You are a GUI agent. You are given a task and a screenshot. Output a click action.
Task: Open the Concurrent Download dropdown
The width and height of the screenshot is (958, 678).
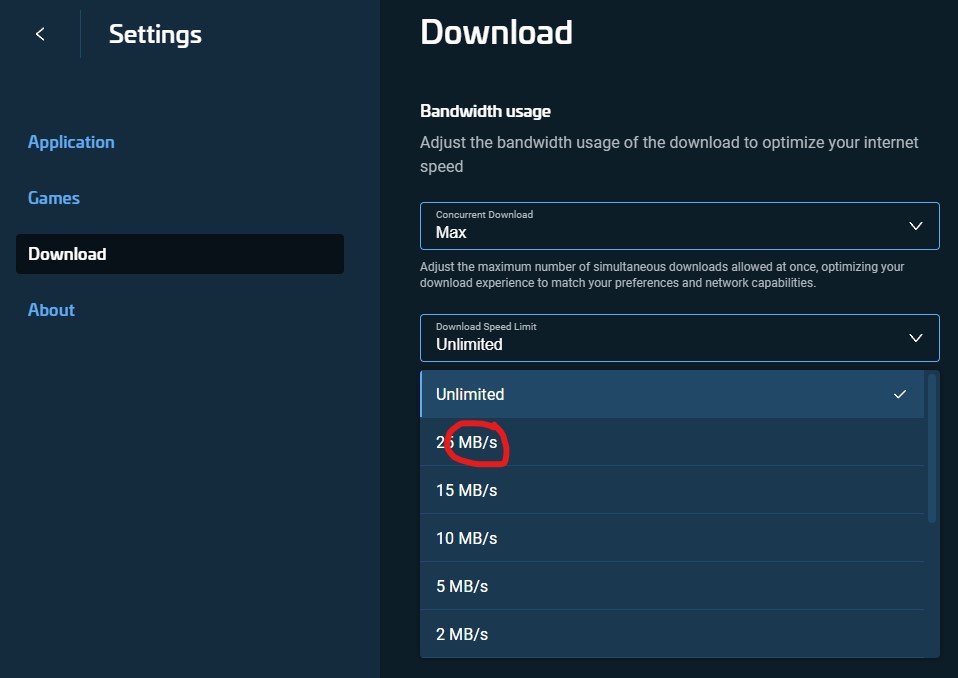[x=680, y=226]
